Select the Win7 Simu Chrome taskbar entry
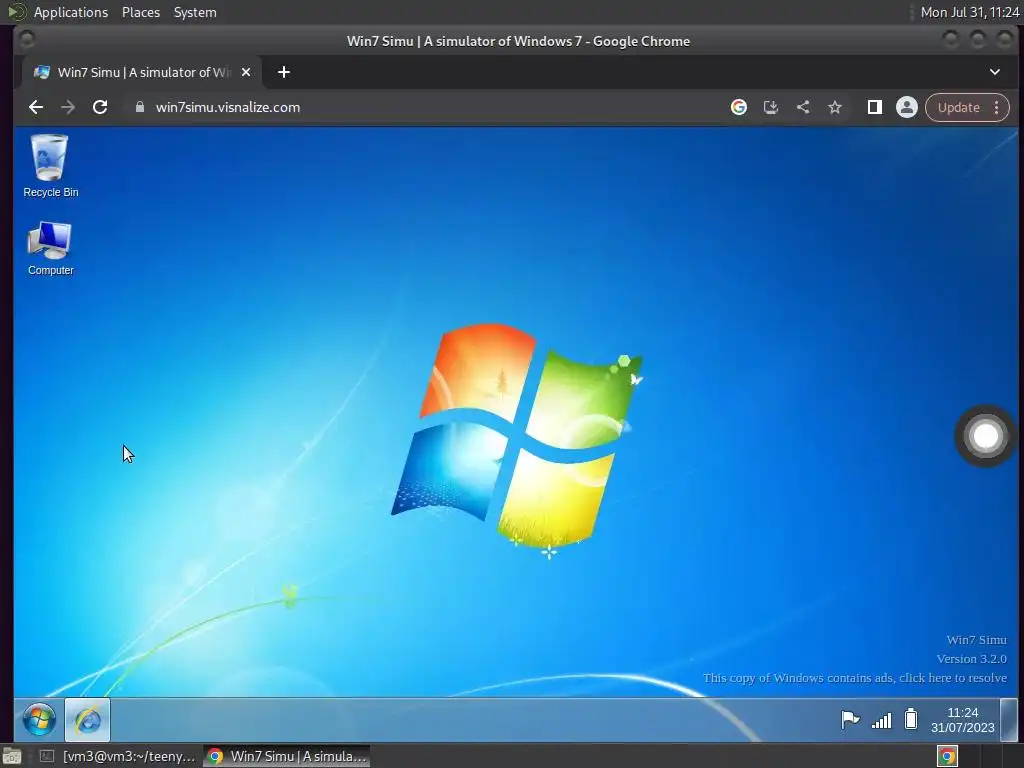The height and width of the screenshot is (768, 1024). [287, 756]
